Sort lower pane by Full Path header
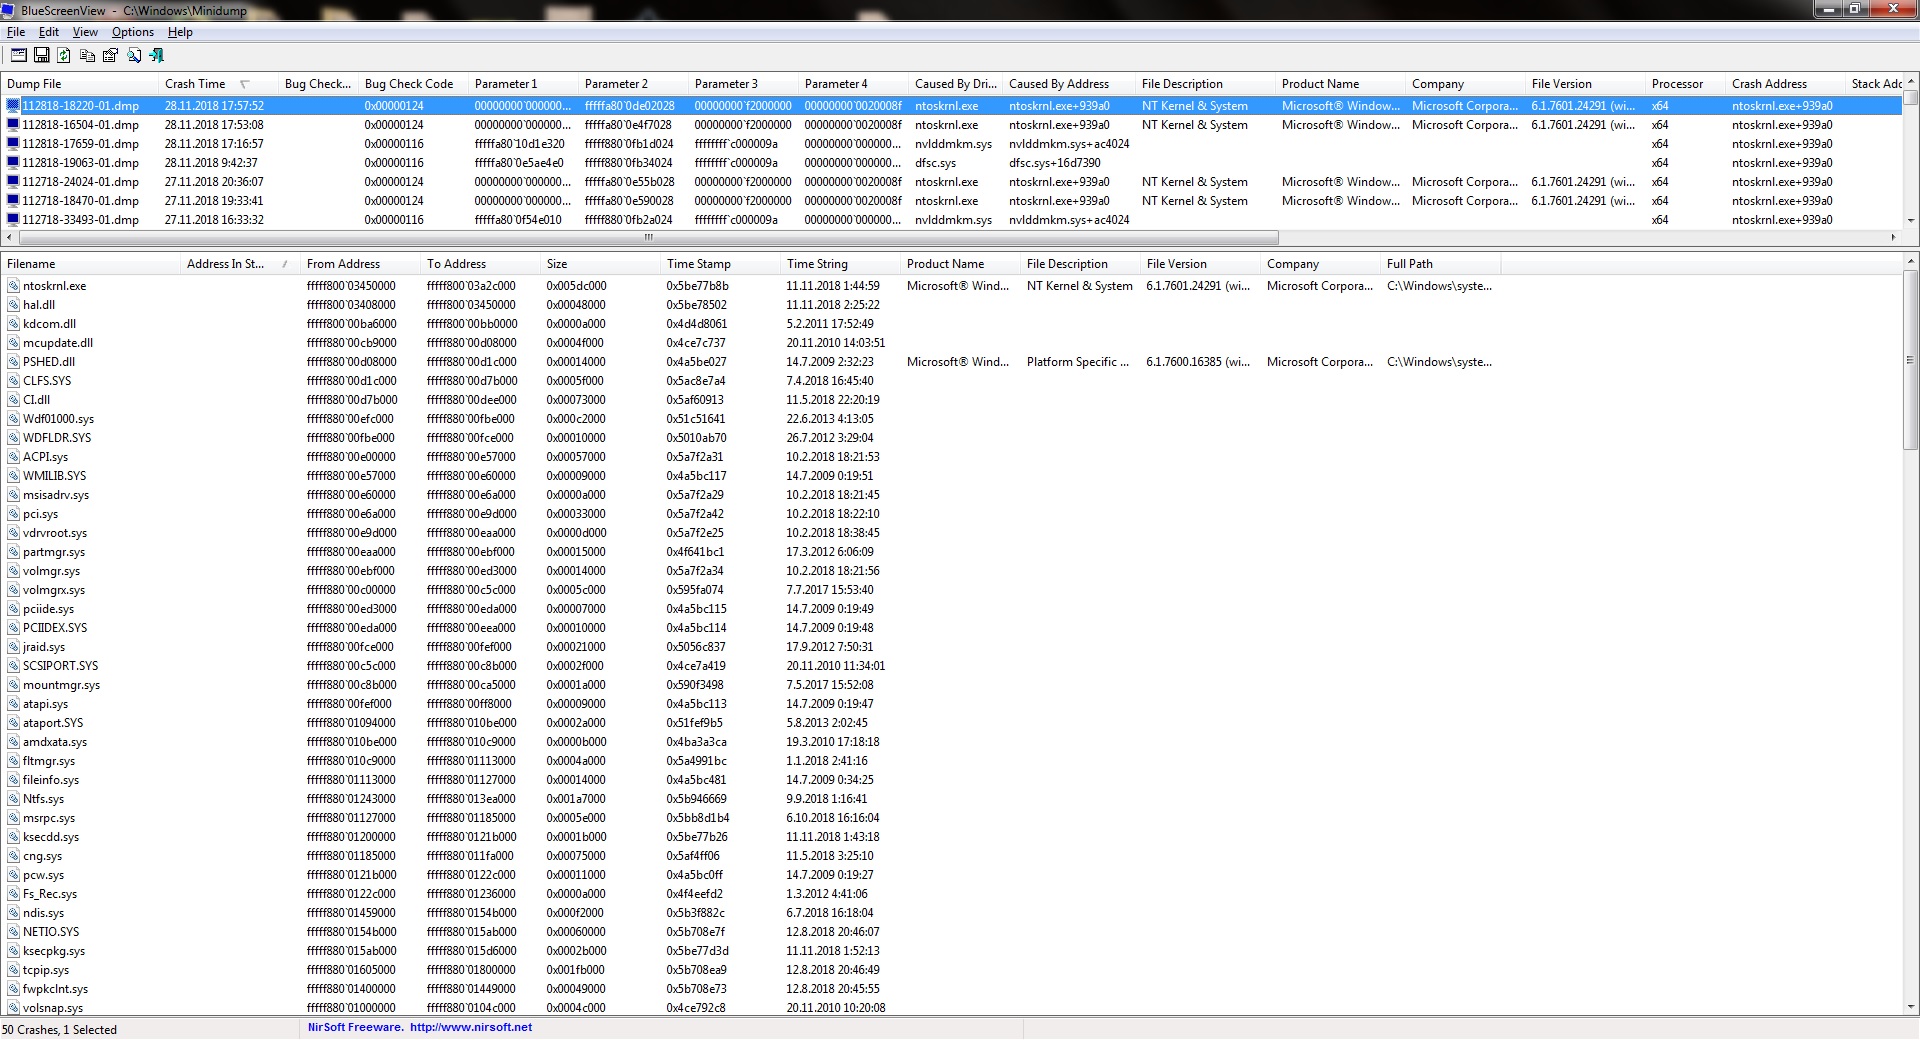 tap(1440, 264)
